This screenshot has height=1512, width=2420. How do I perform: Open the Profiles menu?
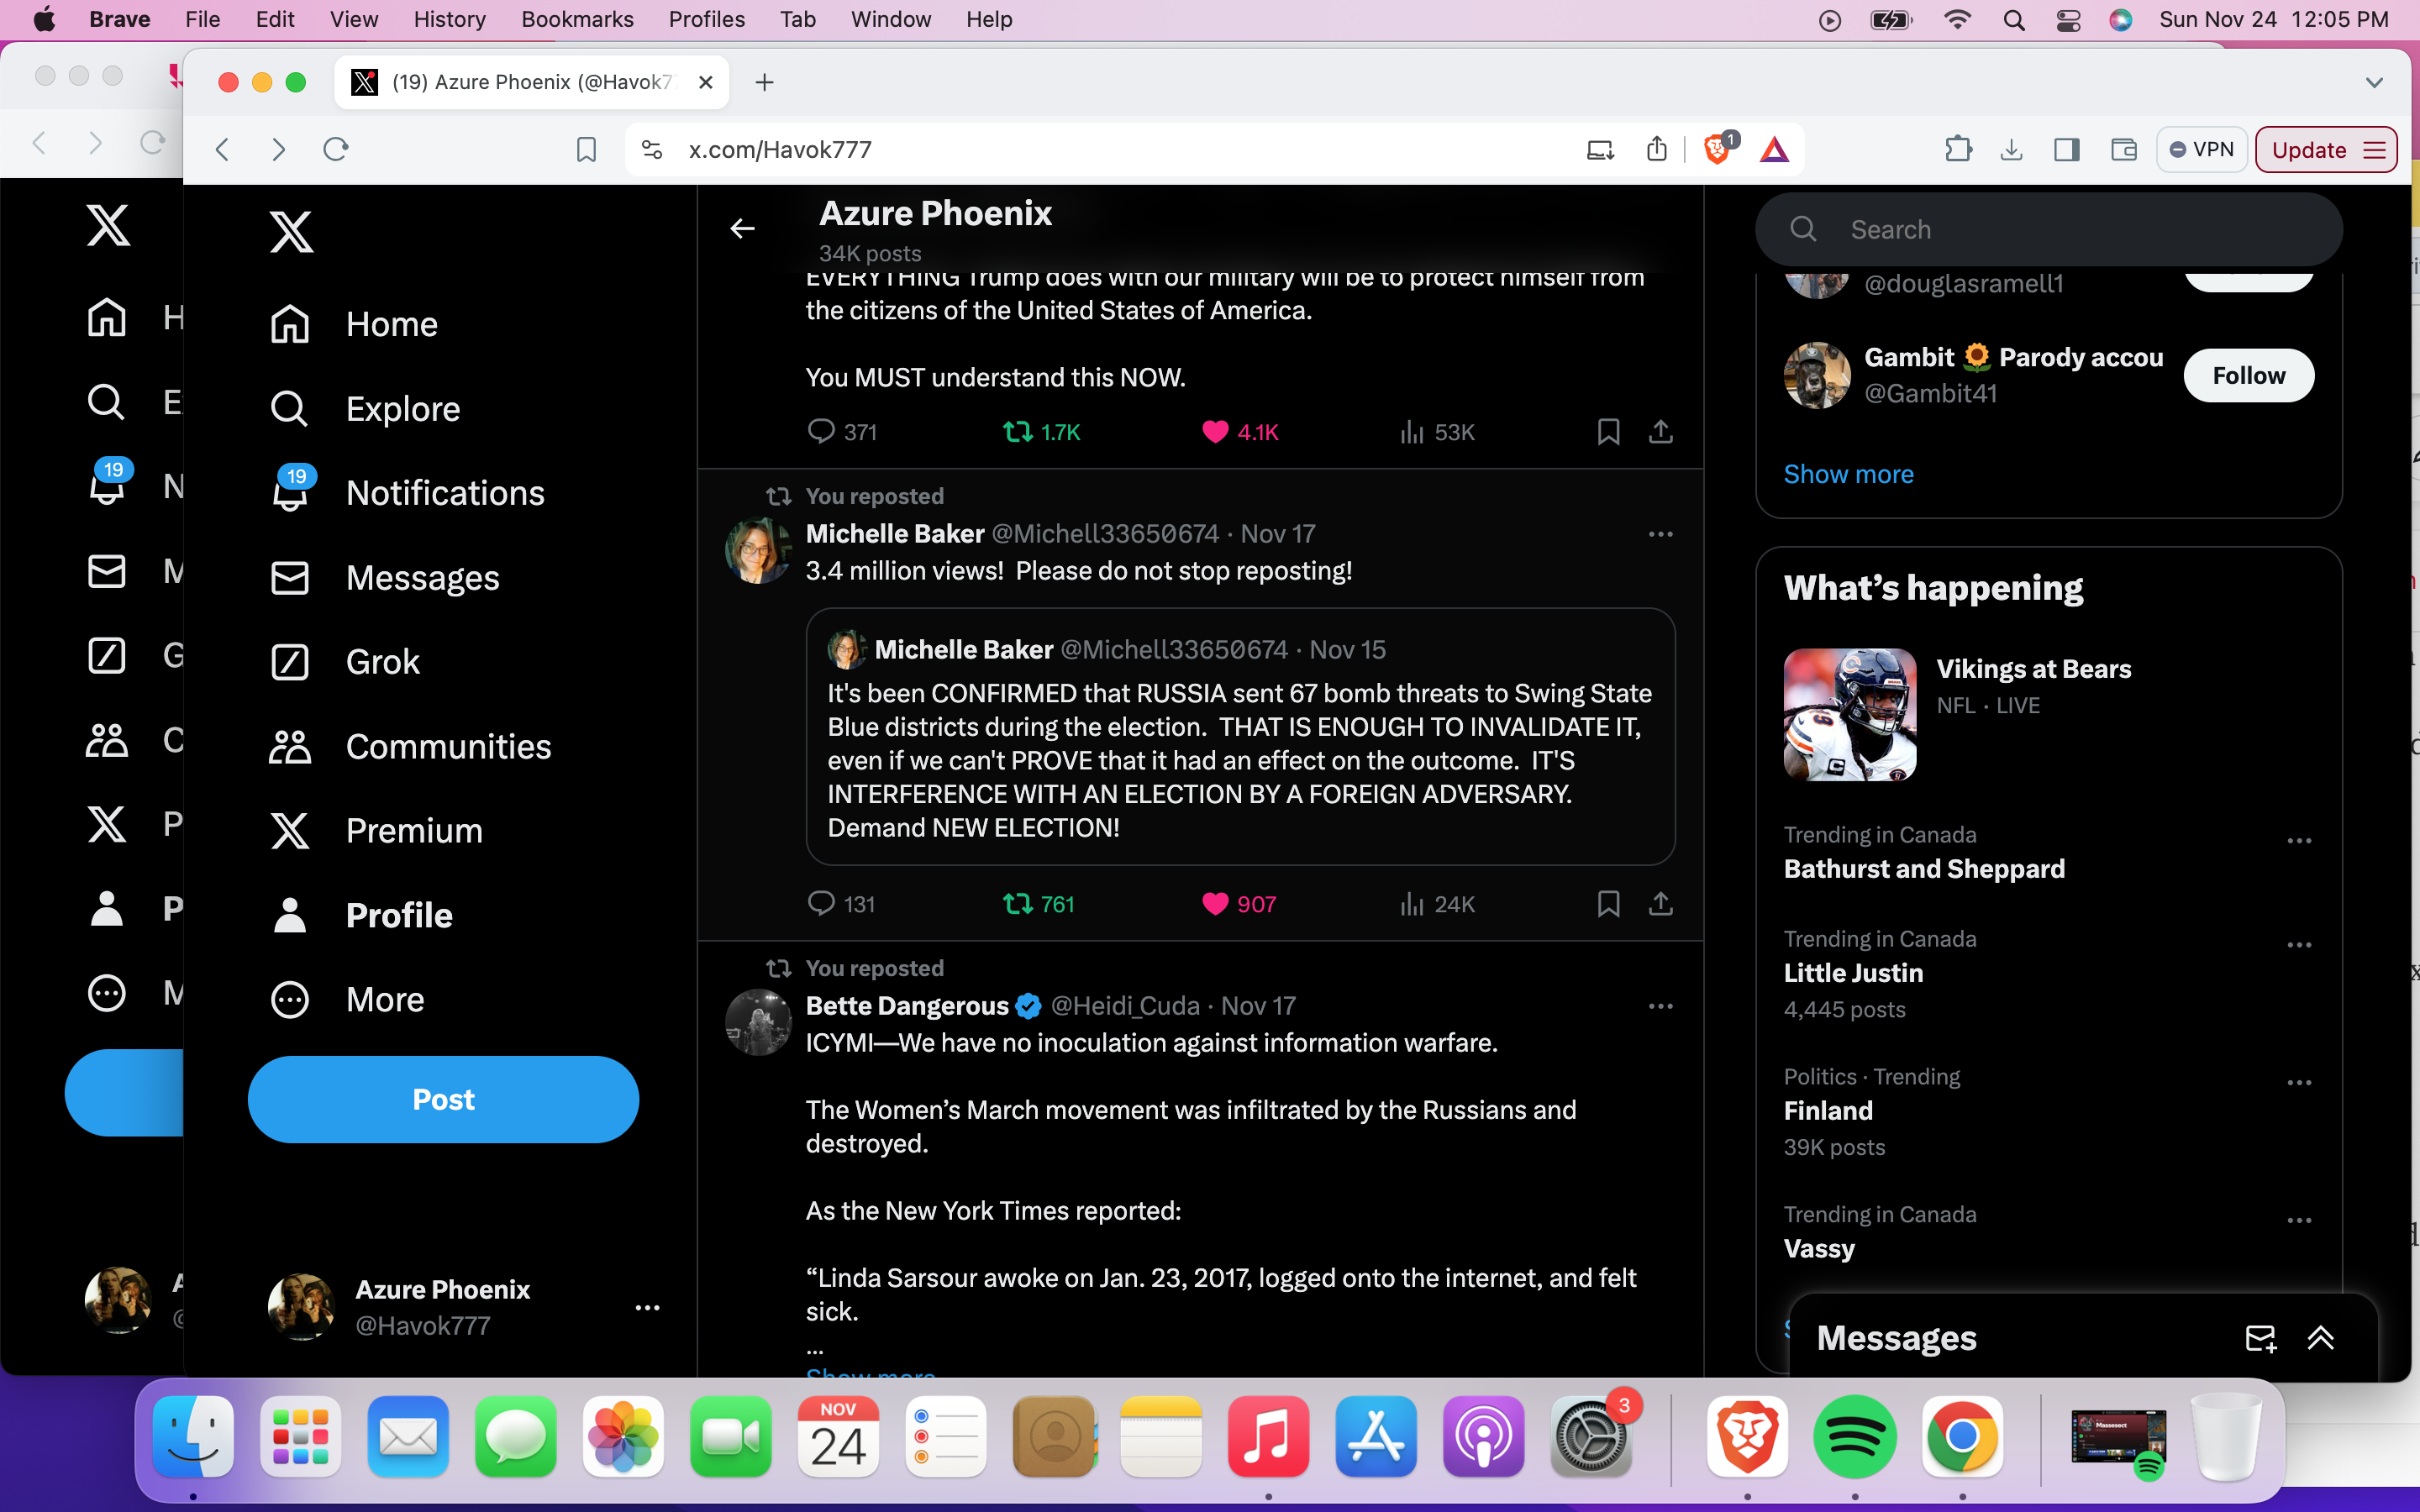[706, 19]
